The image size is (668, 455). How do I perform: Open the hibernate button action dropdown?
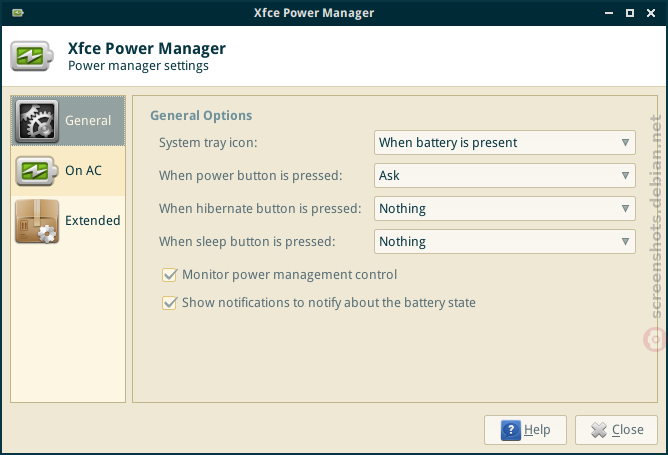pos(504,209)
